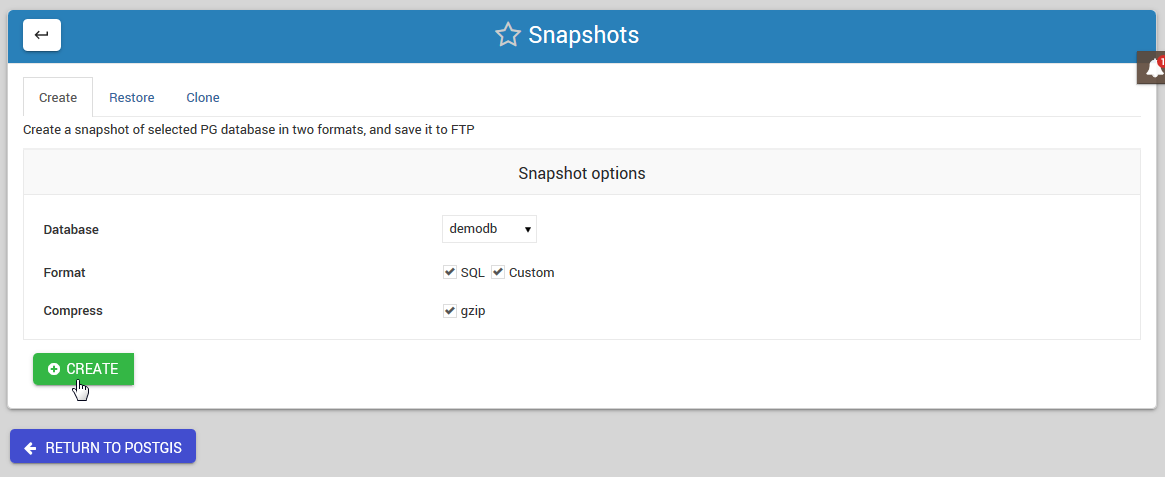Click the Snapshots page title text
Image resolution: width=1165 pixels, height=477 pixels.
(x=583, y=35)
